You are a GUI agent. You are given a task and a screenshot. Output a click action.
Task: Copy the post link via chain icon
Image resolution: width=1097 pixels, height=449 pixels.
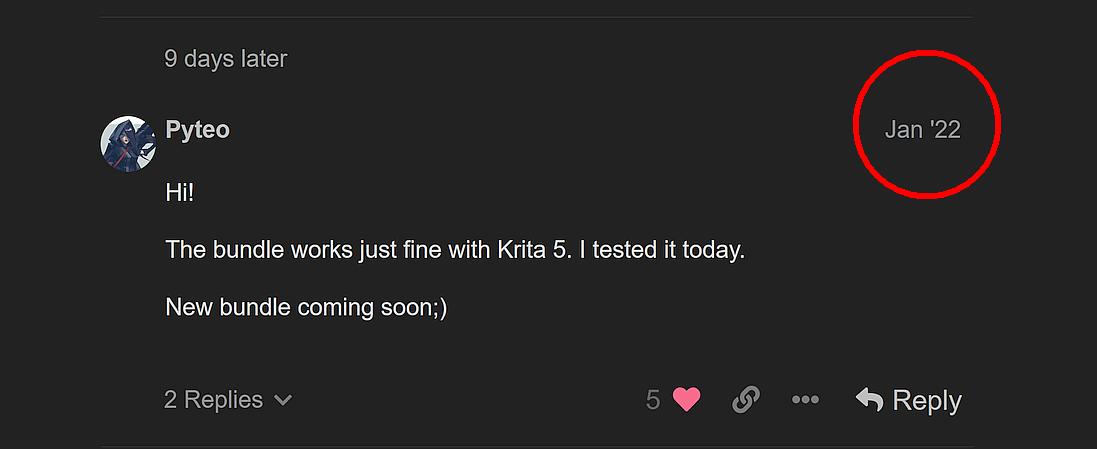745,400
